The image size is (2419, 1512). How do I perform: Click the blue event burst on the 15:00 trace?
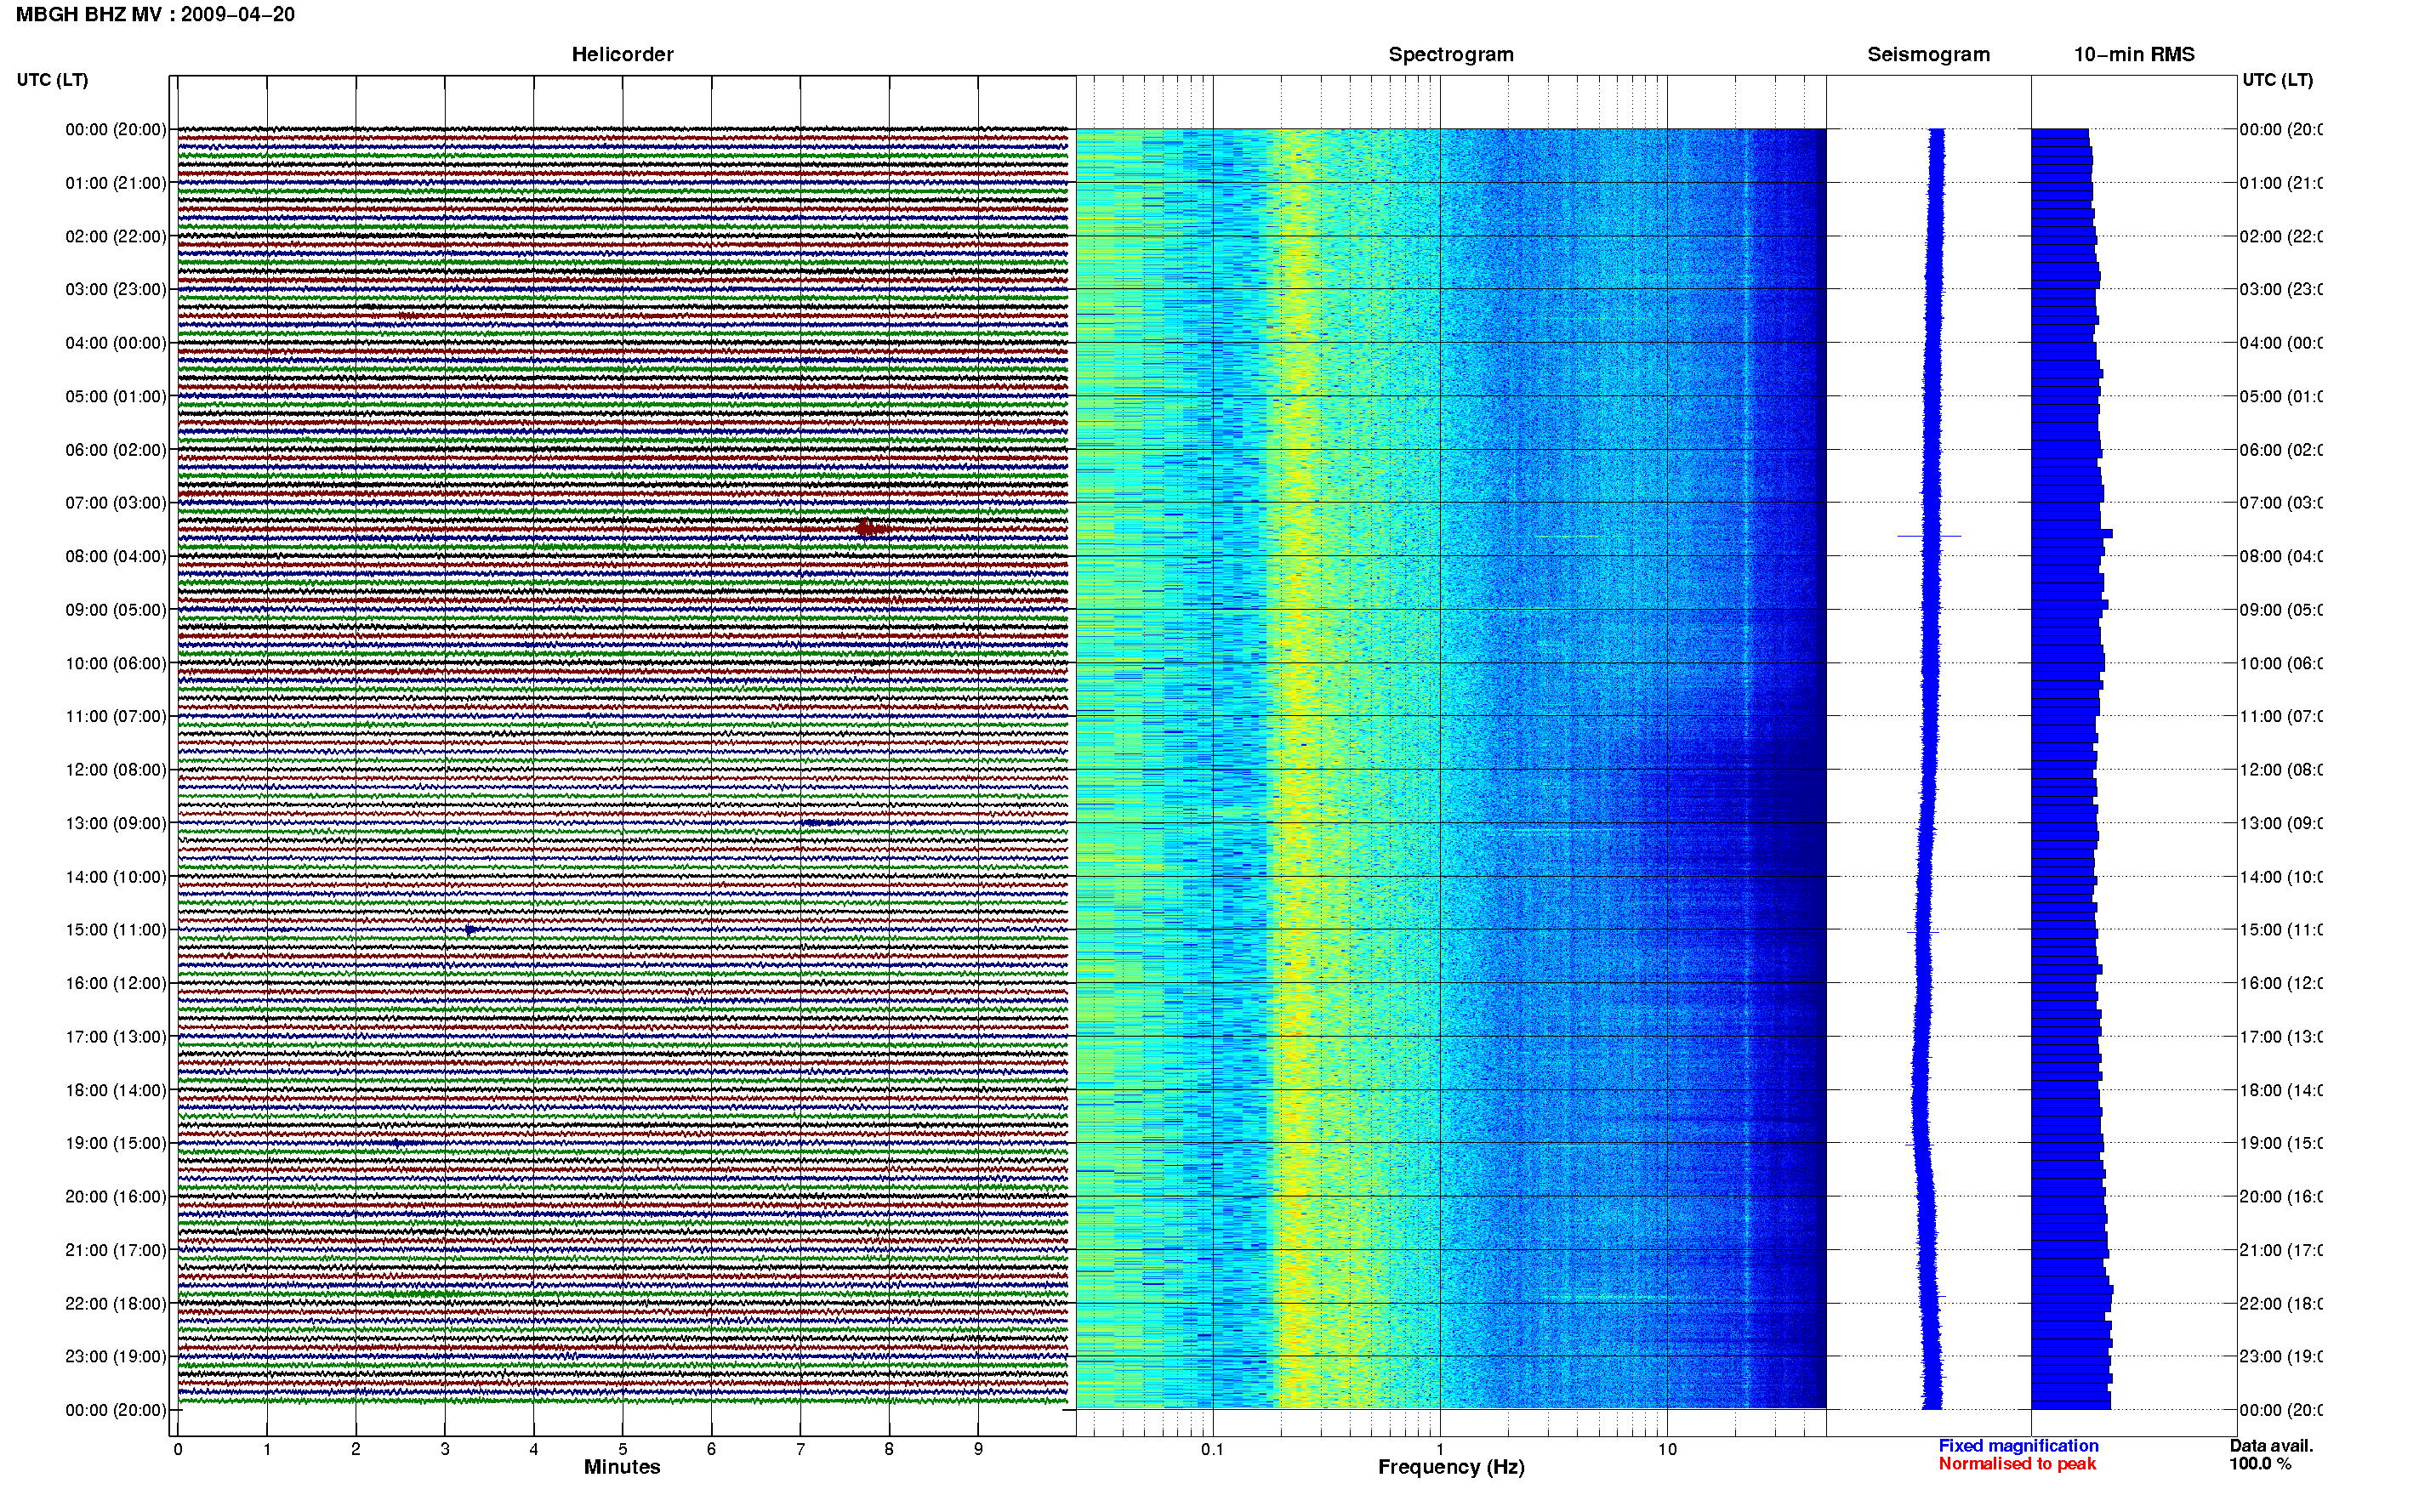pos(471,930)
